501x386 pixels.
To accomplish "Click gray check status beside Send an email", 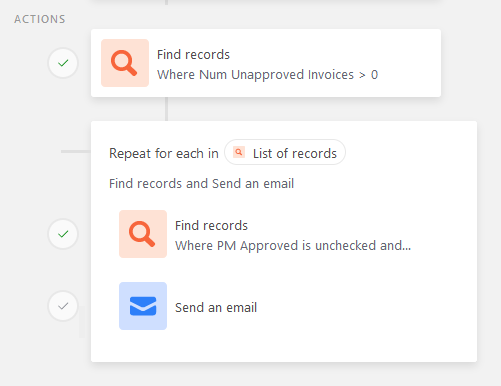I will [63, 306].
